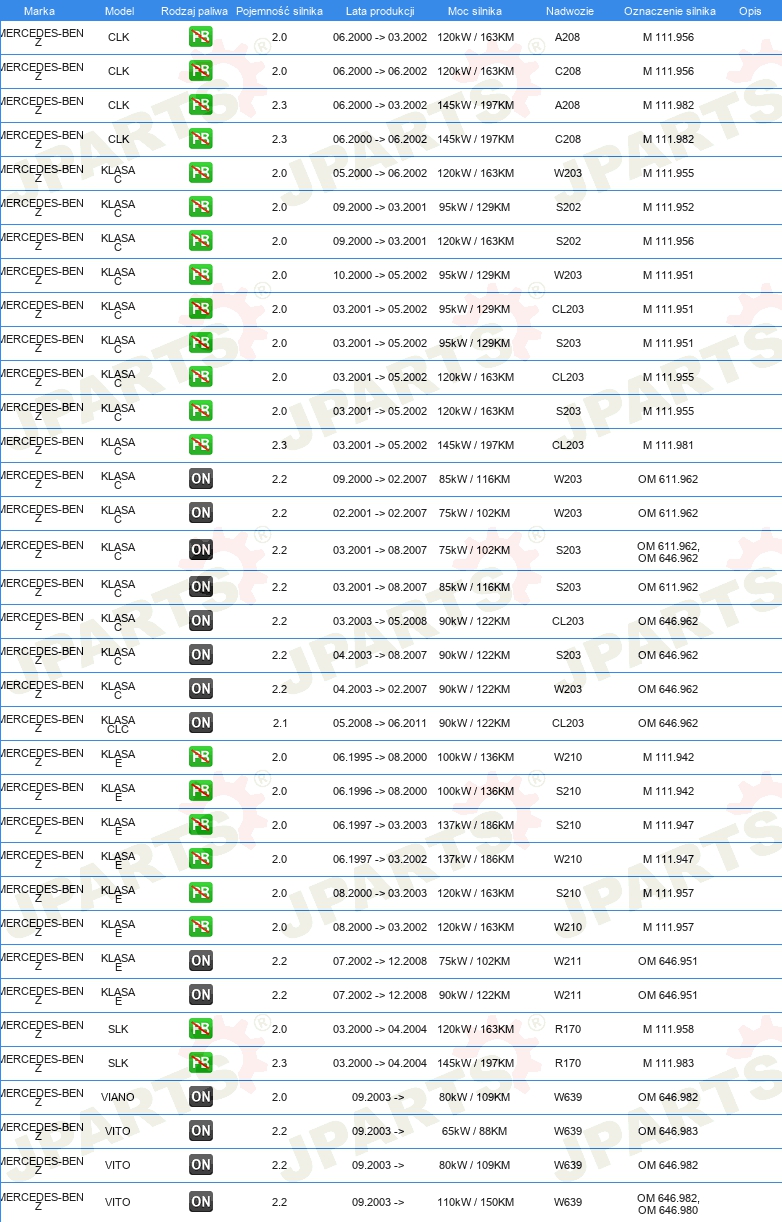This screenshot has width=782, height=1222.
Task: Click PB fuel icon in CLK A208 2.0 row
Action: 201,37
